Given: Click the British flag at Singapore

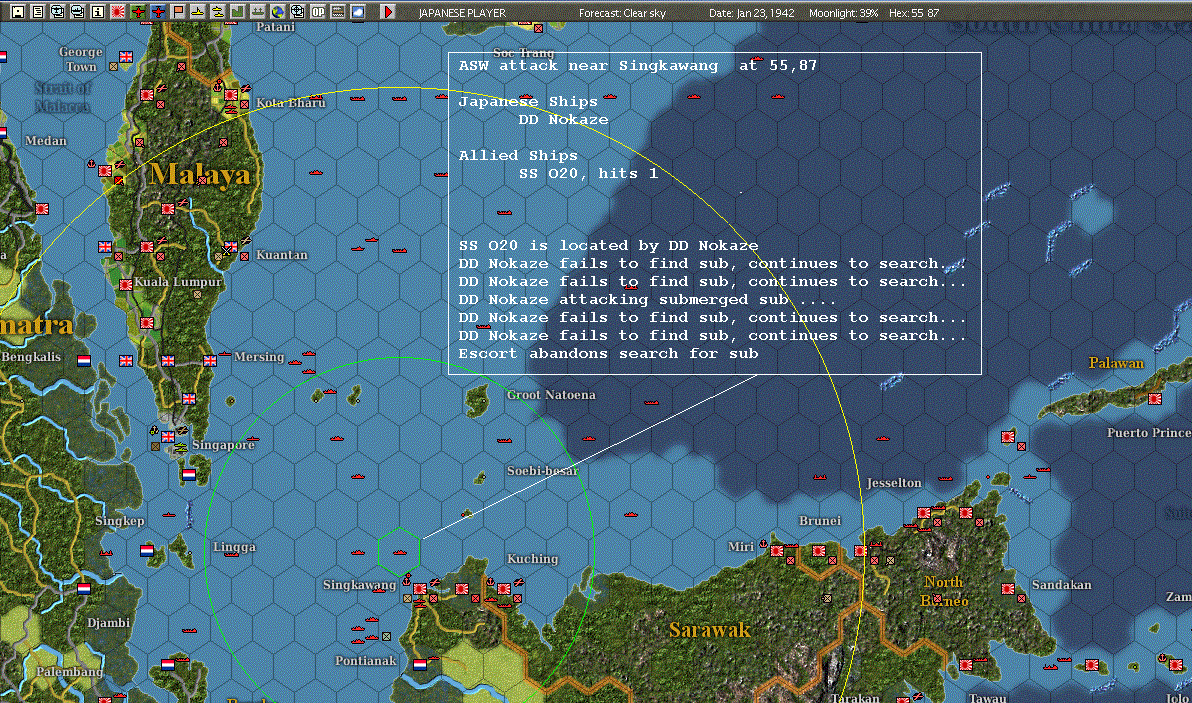Looking at the screenshot, I should [x=168, y=437].
